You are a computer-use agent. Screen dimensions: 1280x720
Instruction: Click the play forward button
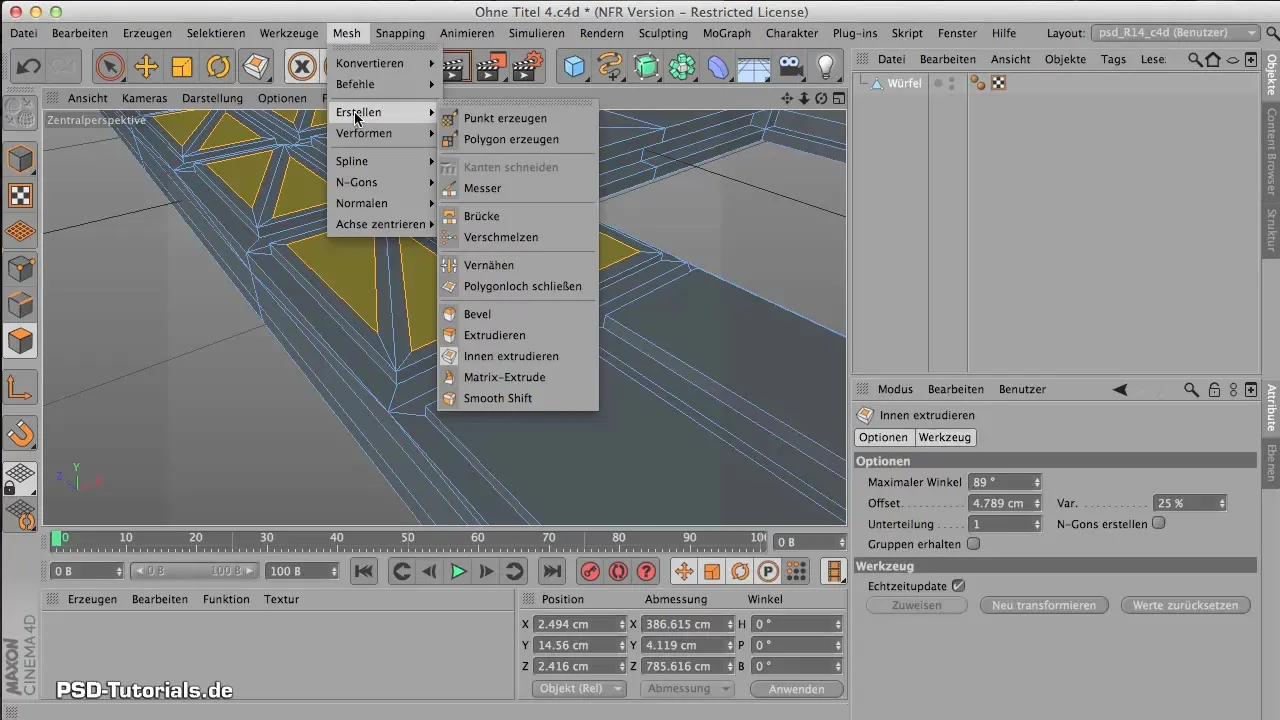point(458,571)
